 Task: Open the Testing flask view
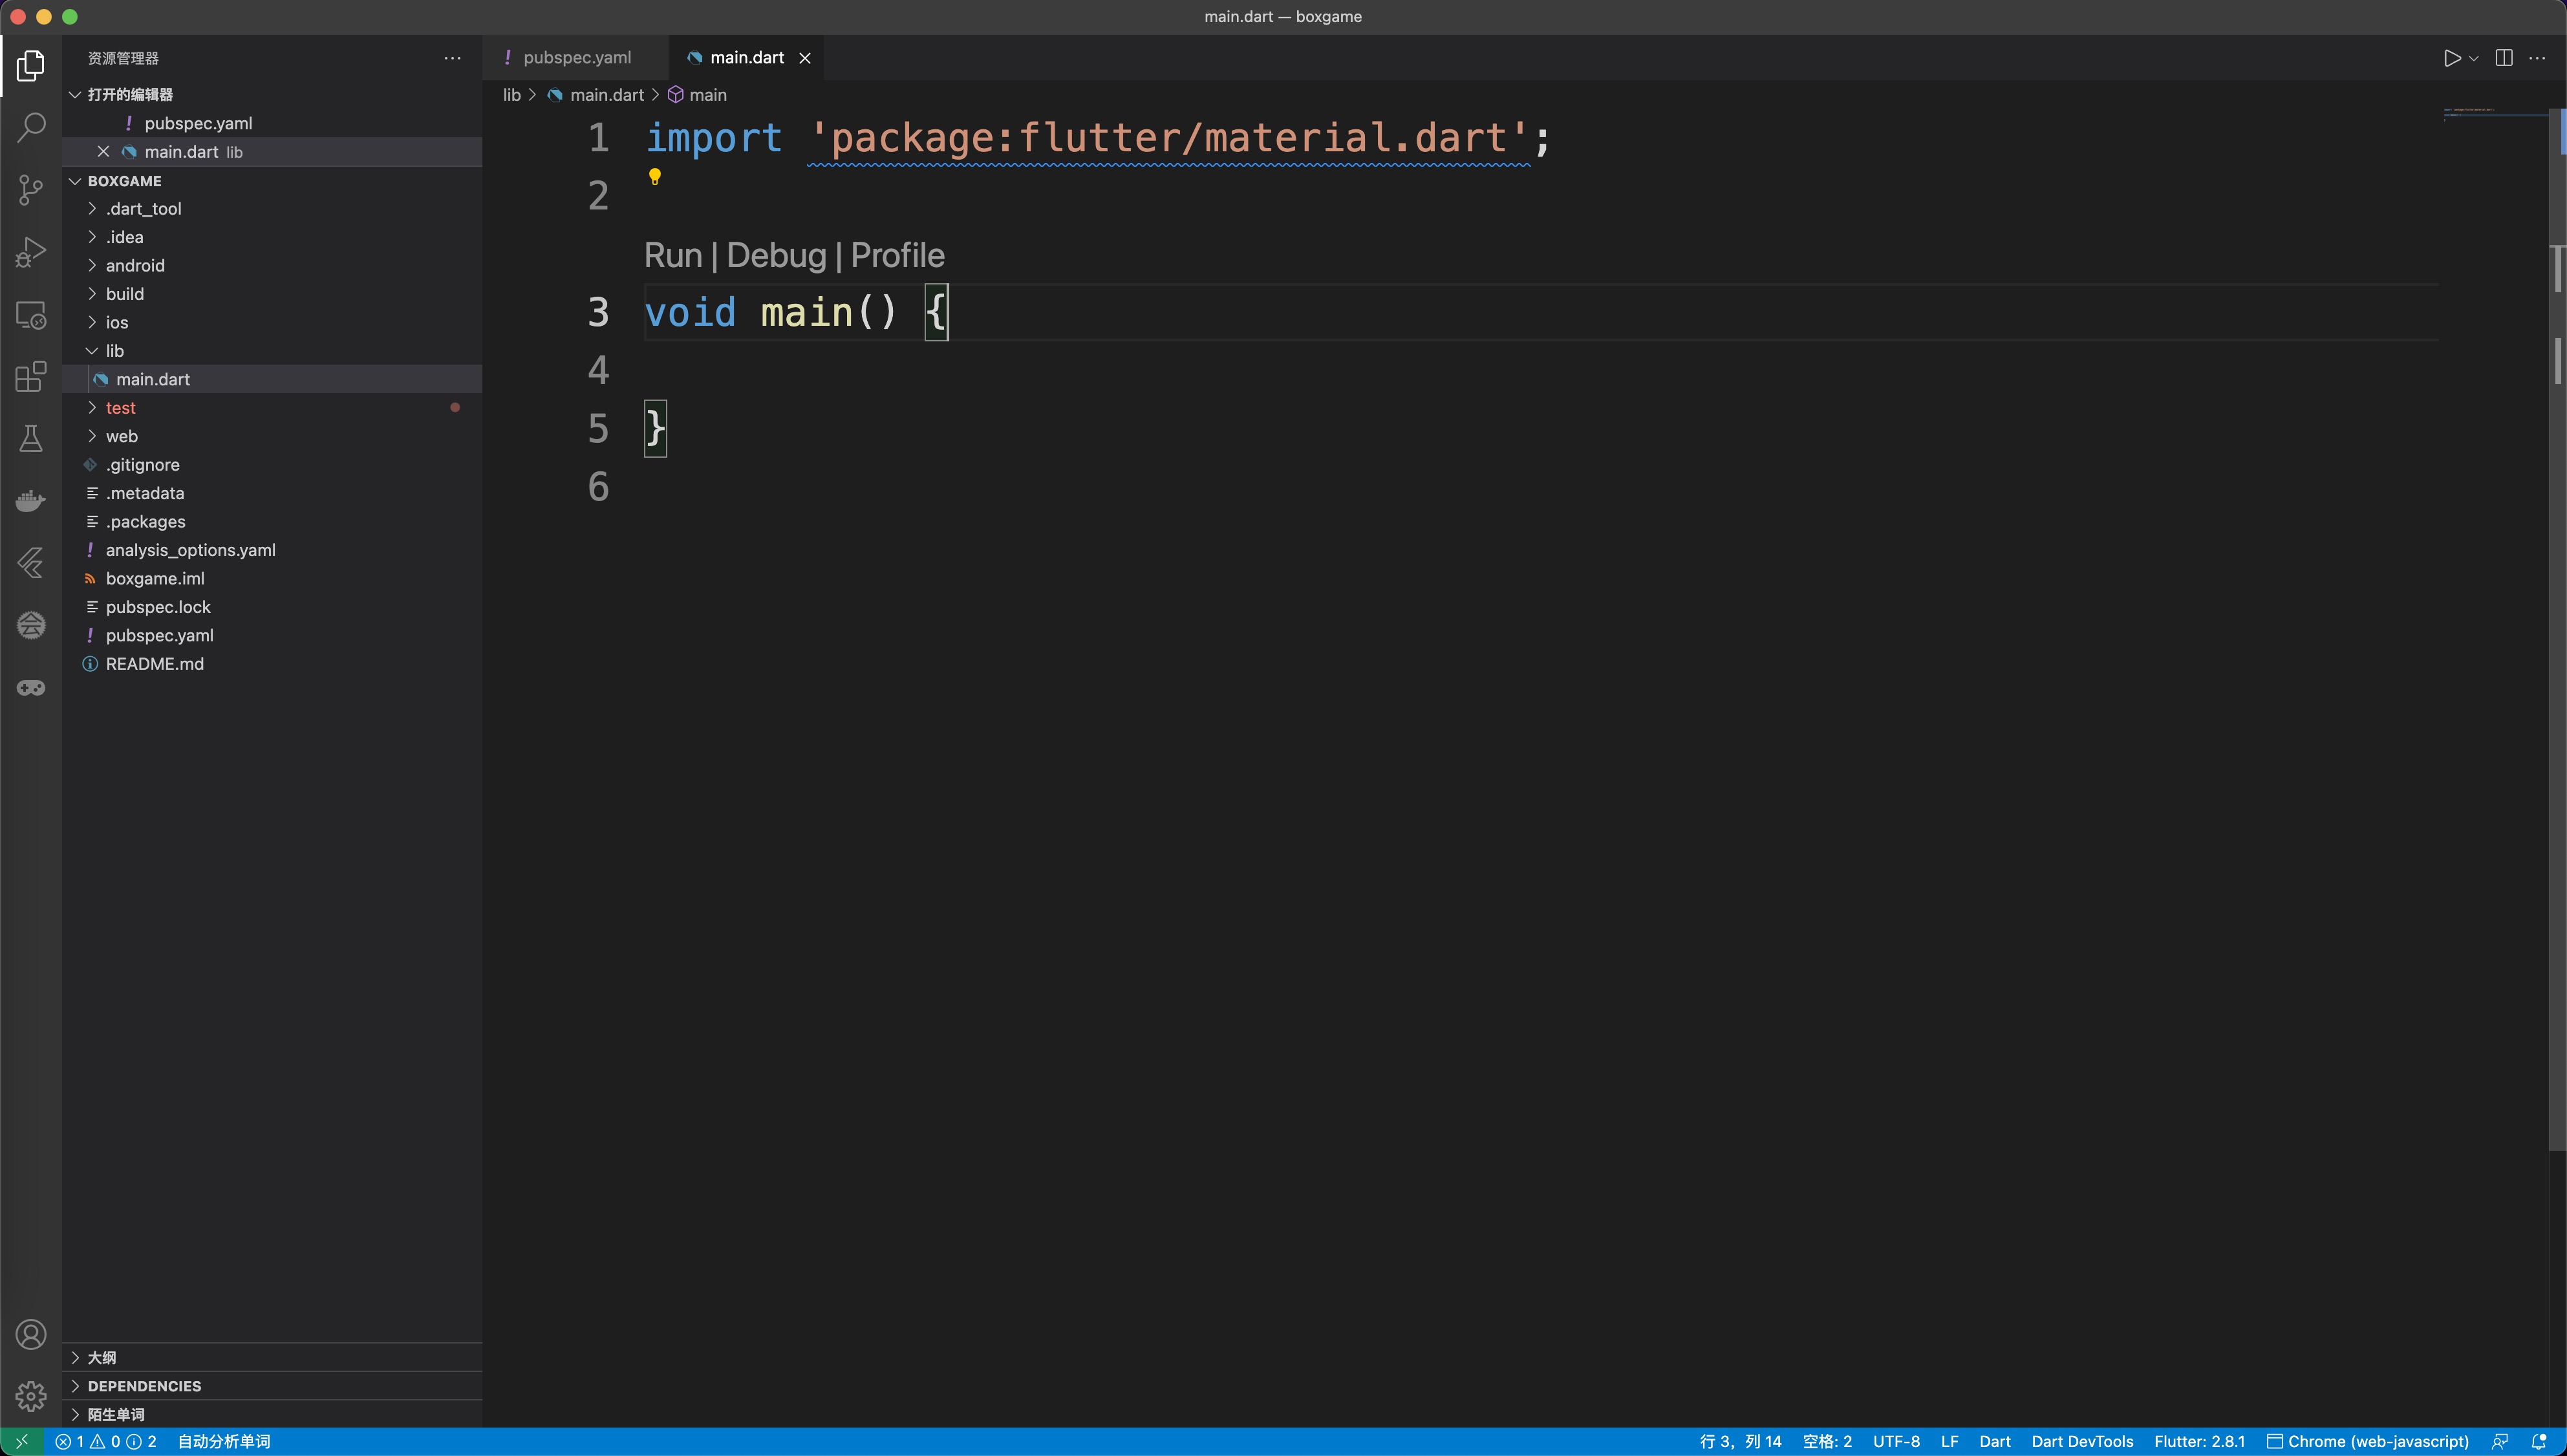click(x=31, y=439)
